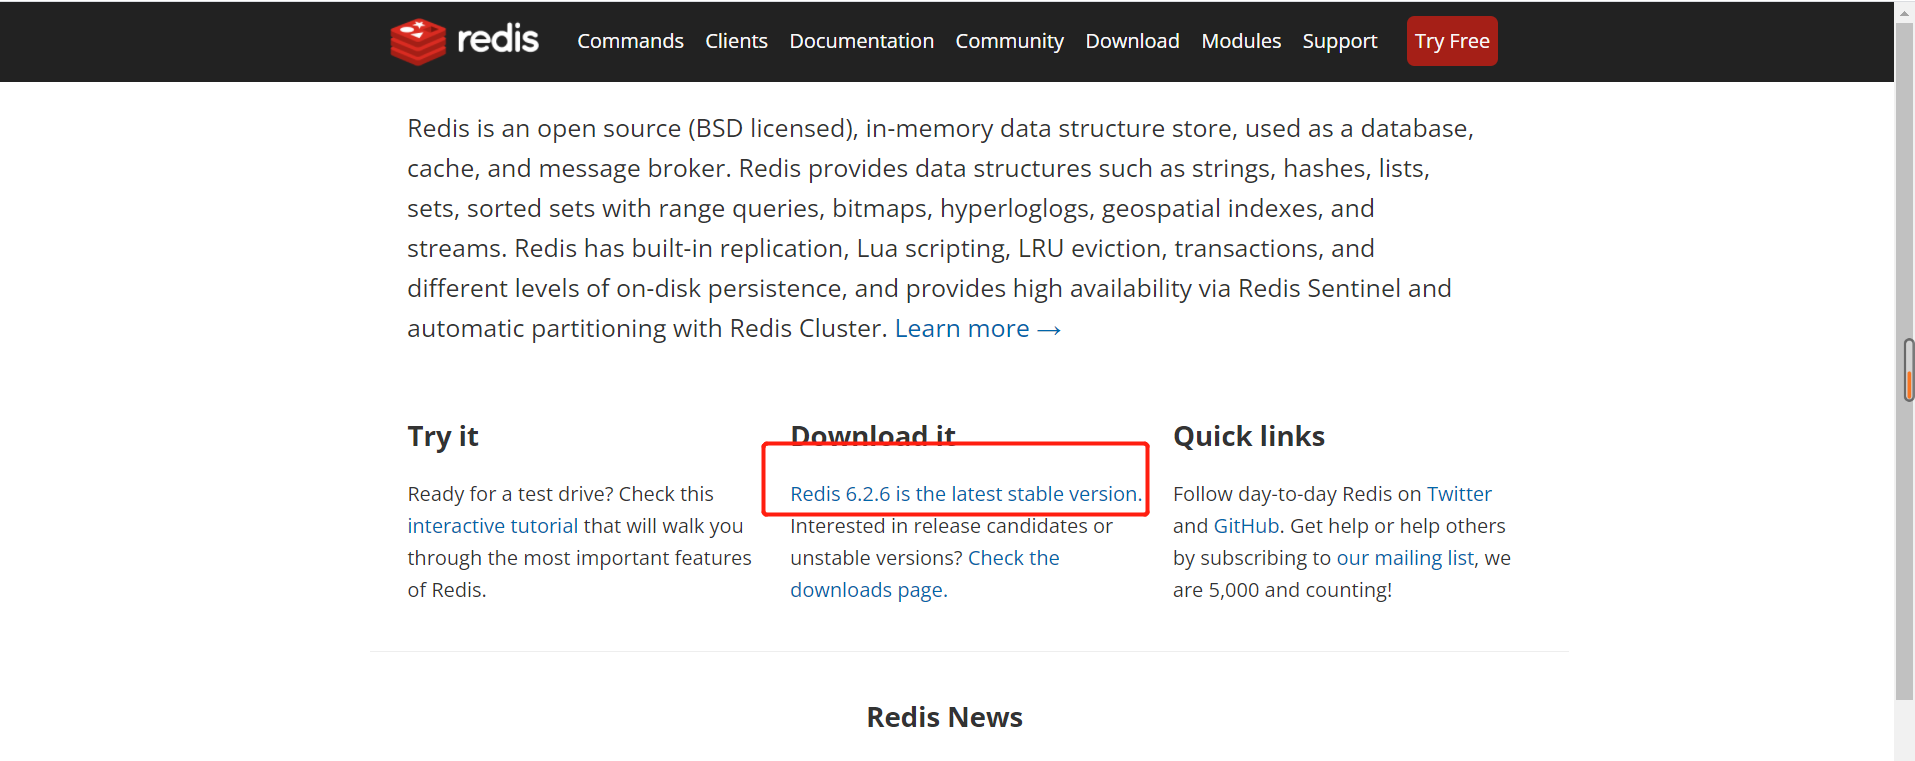Open the Support nav item
The height and width of the screenshot is (761, 1915).
click(x=1339, y=41)
